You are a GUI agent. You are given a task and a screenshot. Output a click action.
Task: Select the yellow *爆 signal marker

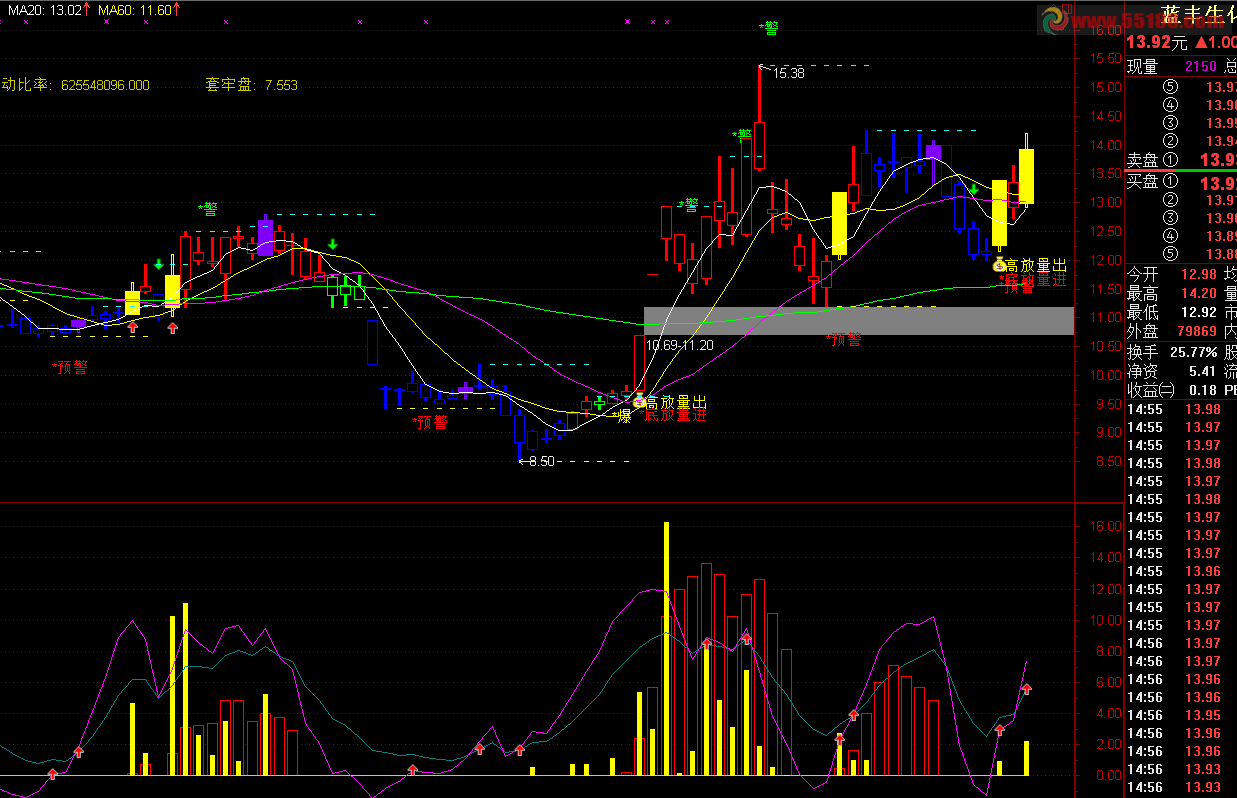click(x=622, y=416)
